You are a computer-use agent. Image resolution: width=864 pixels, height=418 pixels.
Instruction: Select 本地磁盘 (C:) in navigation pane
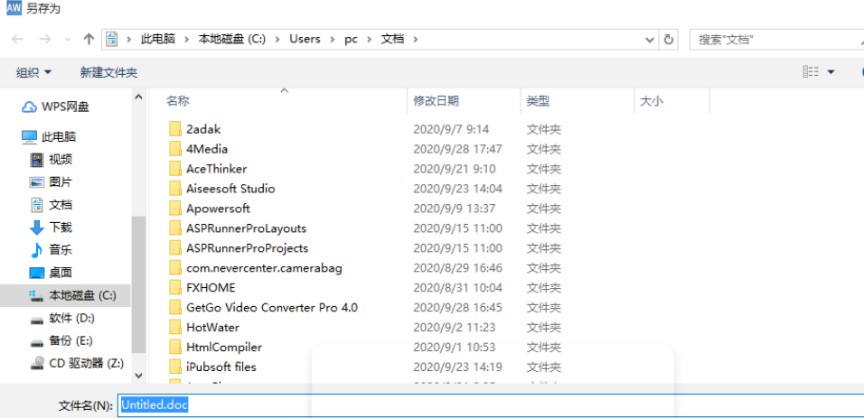point(65,295)
